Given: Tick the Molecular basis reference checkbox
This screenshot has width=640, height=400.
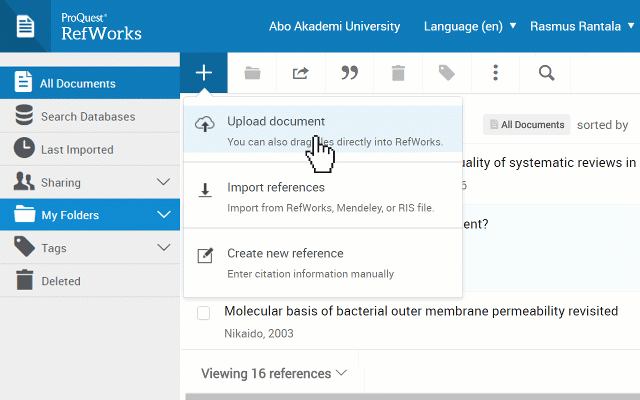Looking at the screenshot, I should (x=203, y=313).
